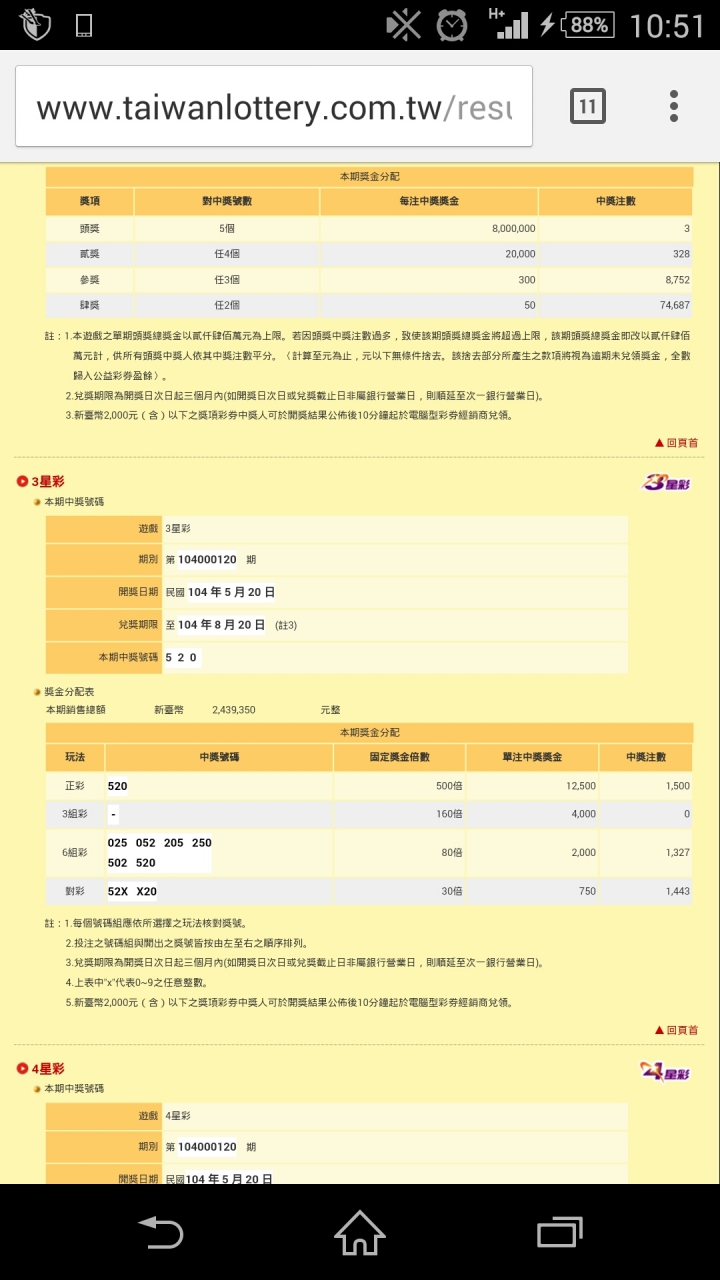Viewport: 720px width, 1280px height.
Task: Tap the red bullet icon beside 4星彩 heading
Action: (x=22, y=1069)
